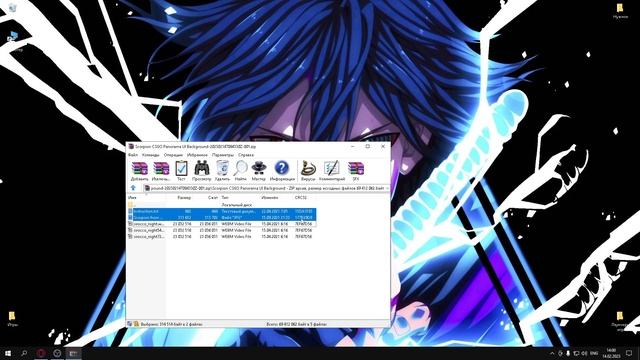
Task: Open the Команды menu
Action: pyautogui.click(x=151, y=155)
